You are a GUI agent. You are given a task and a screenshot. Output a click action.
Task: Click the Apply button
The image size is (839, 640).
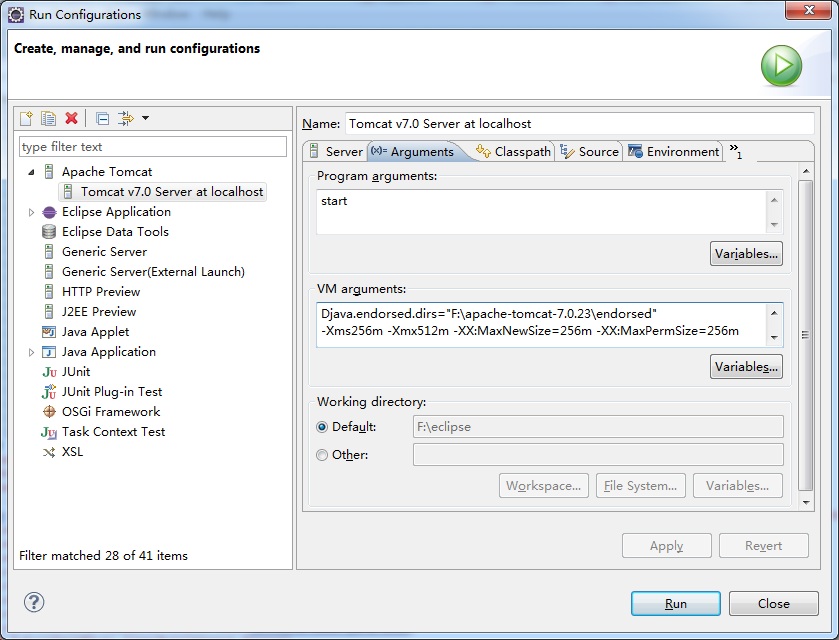click(x=666, y=546)
